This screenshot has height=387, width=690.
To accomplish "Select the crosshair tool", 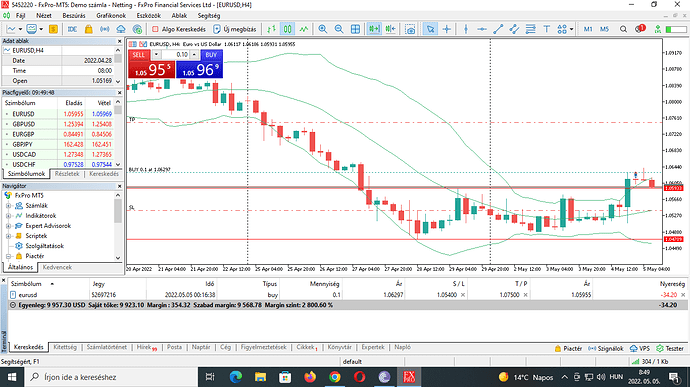I will coord(447,29).
